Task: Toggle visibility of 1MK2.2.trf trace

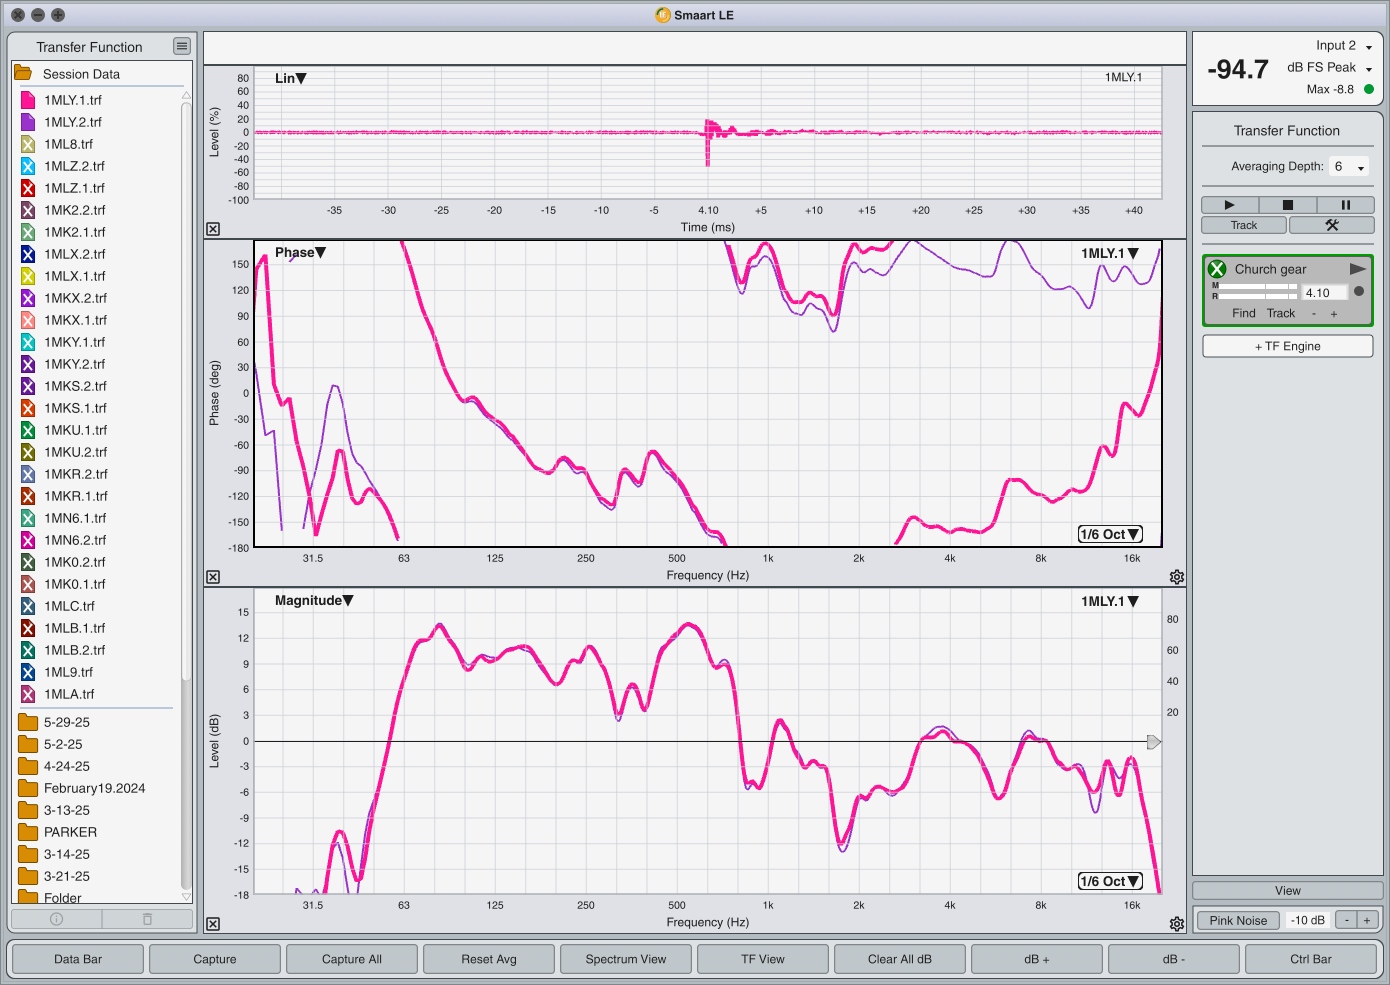Action: coord(28,210)
